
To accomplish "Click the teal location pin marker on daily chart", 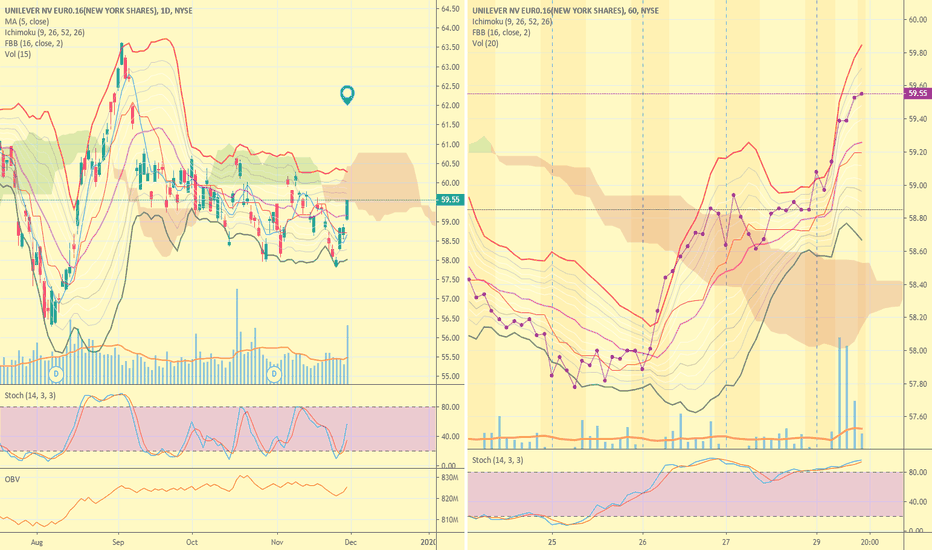I will (x=347, y=95).
